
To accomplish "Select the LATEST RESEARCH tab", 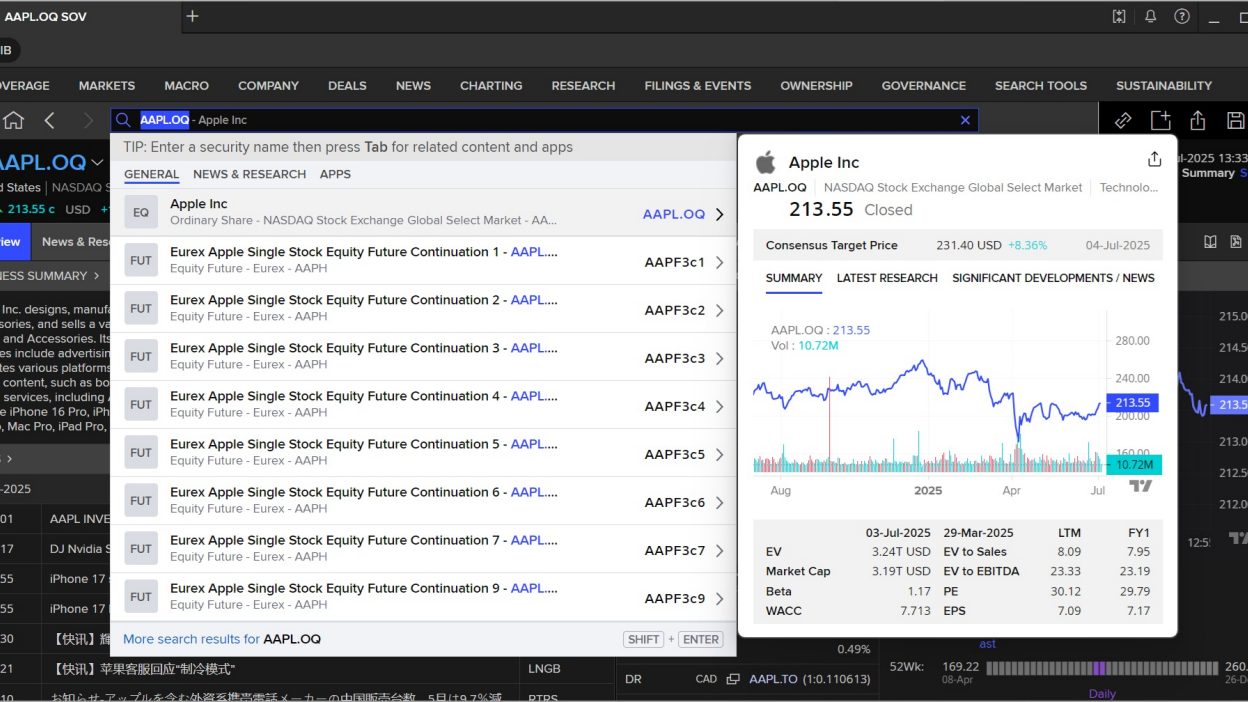I will point(887,278).
